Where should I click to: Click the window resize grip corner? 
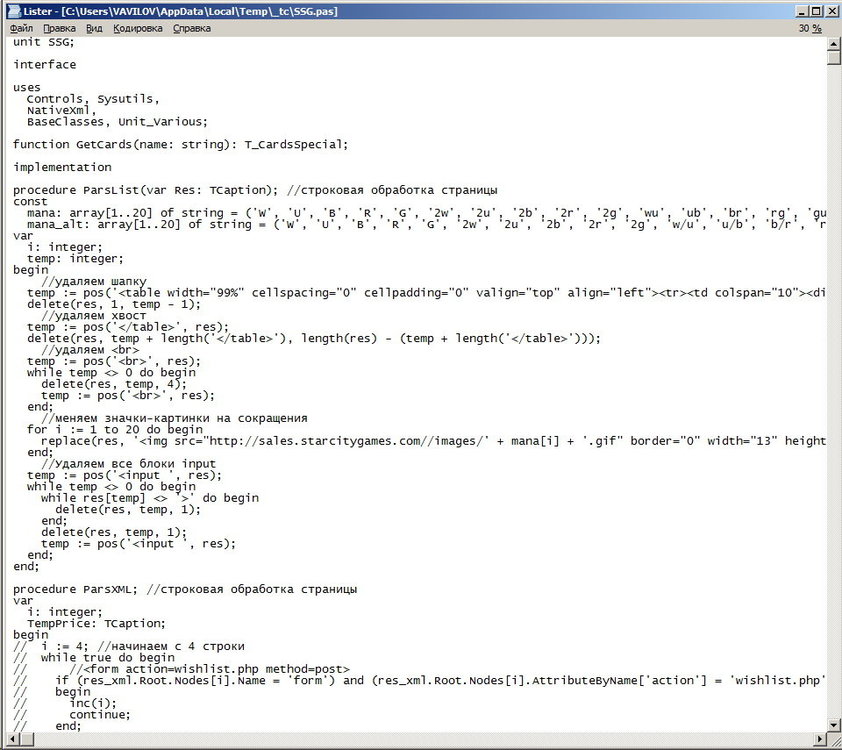833,741
